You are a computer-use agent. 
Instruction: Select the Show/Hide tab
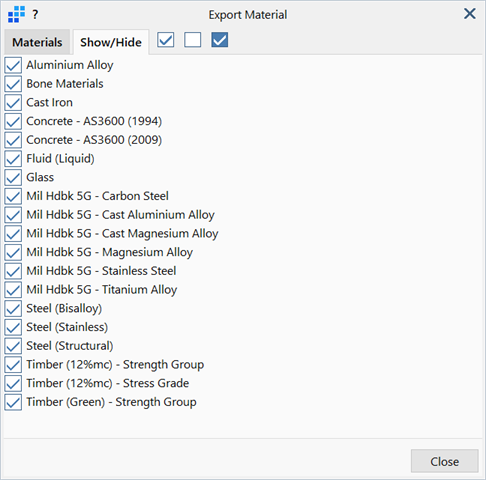[111, 42]
